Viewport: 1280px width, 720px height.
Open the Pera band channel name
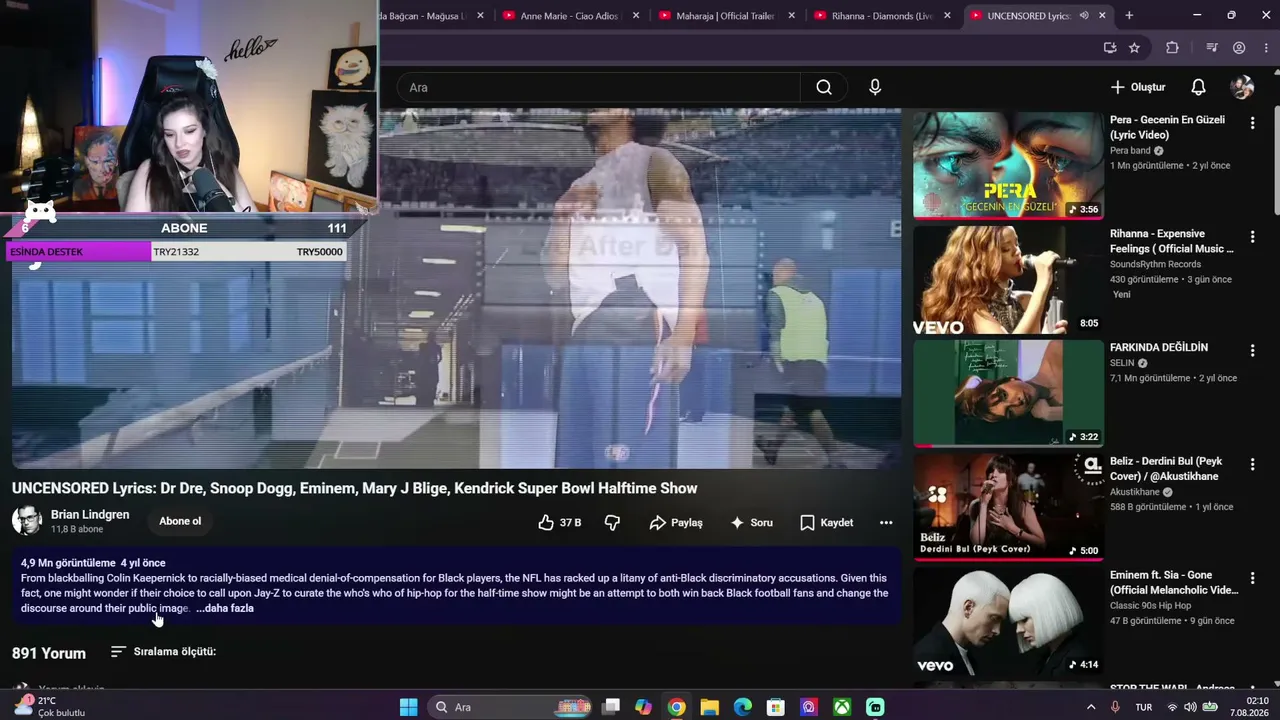pyautogui.click(x=1130, y=151)
